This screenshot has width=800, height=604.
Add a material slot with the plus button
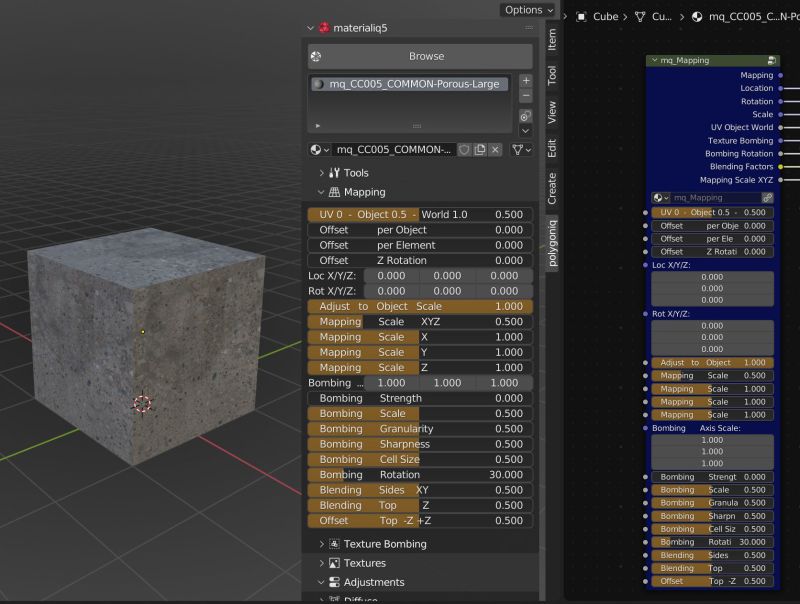525,81
